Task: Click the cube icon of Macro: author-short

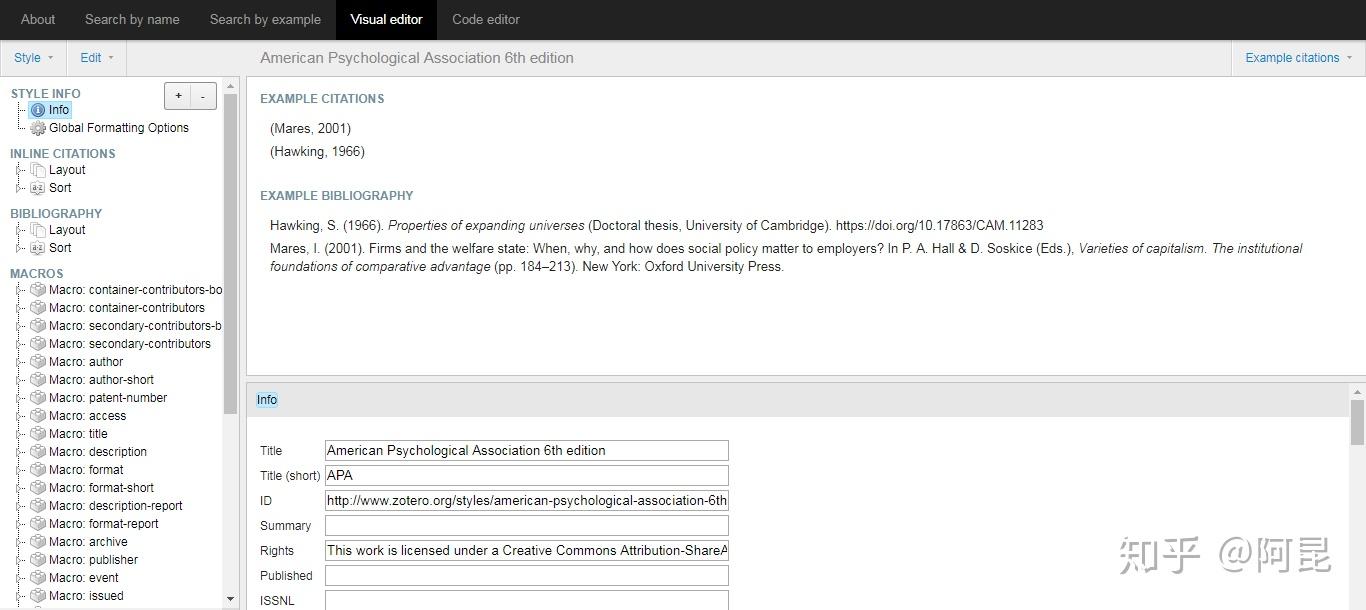Action: click(x=38, y=380)
